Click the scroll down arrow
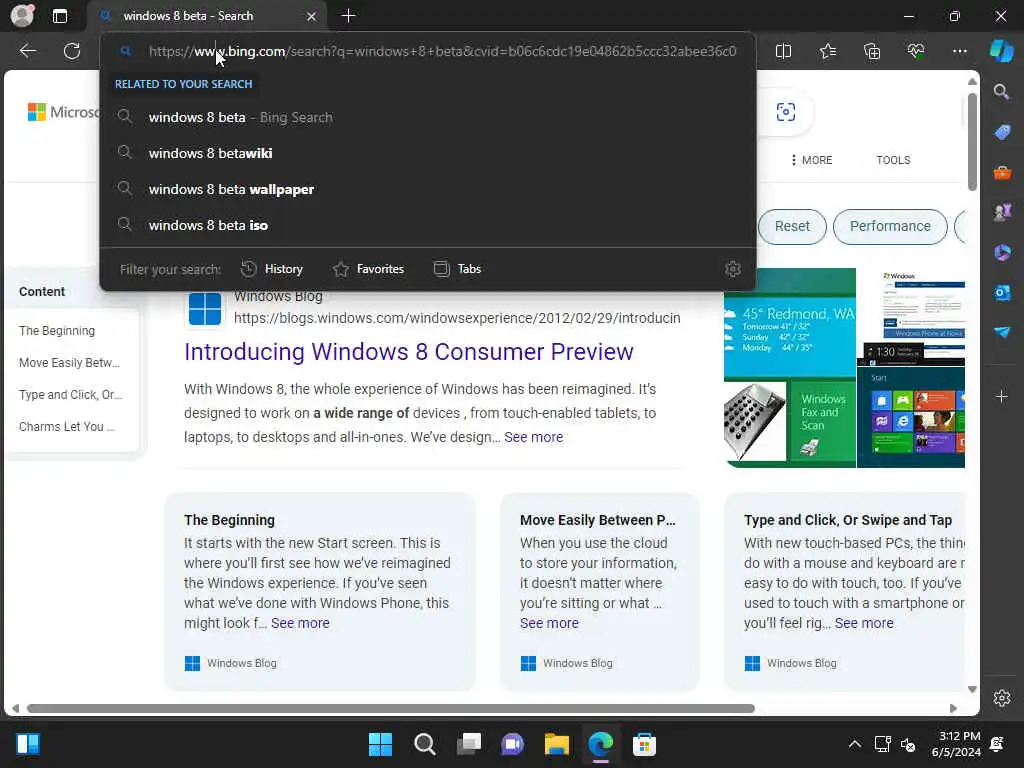The height and width of the screenshot is (768, 1024). 972,690
